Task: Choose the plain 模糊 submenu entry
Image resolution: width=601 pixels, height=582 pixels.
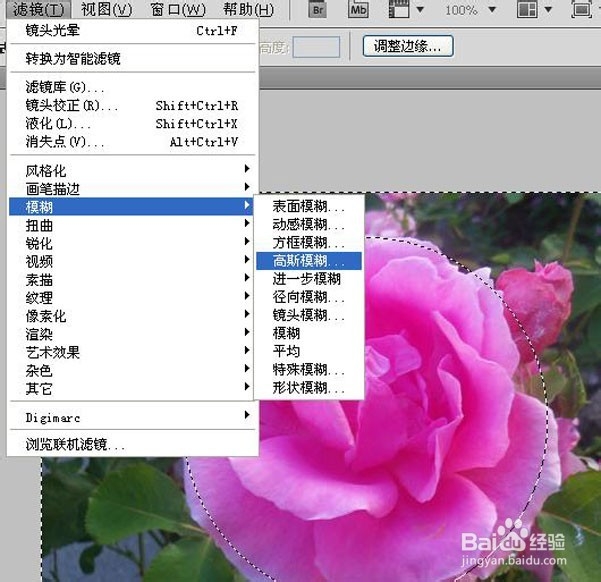Action: click(309, 333)
